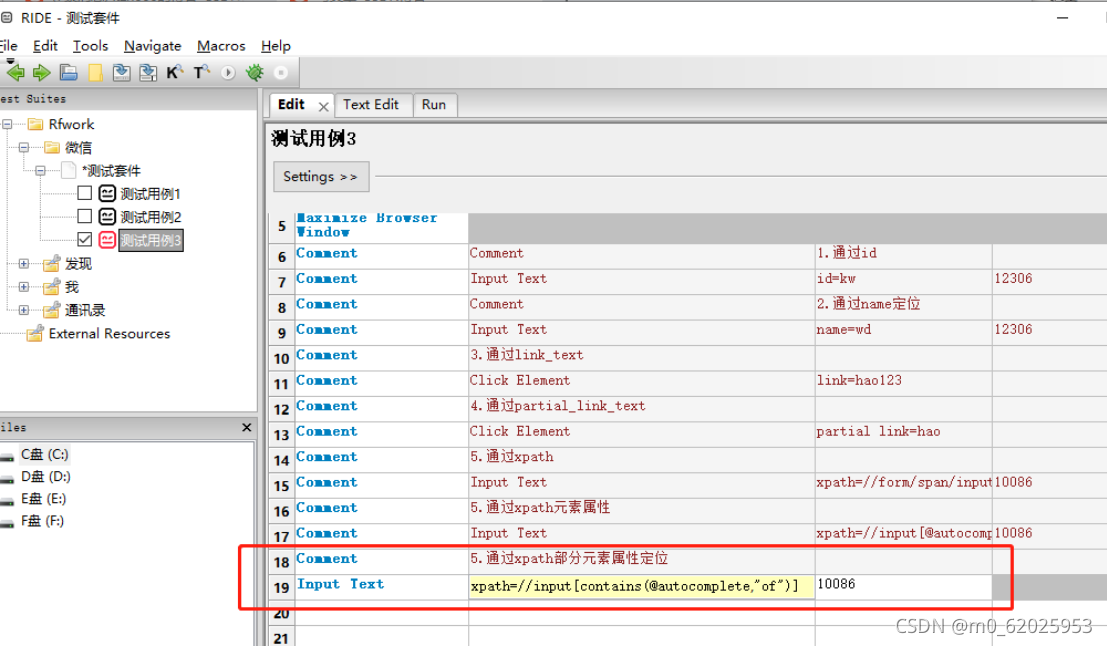Click the Save toolbar icon

[x=121, y=71]
